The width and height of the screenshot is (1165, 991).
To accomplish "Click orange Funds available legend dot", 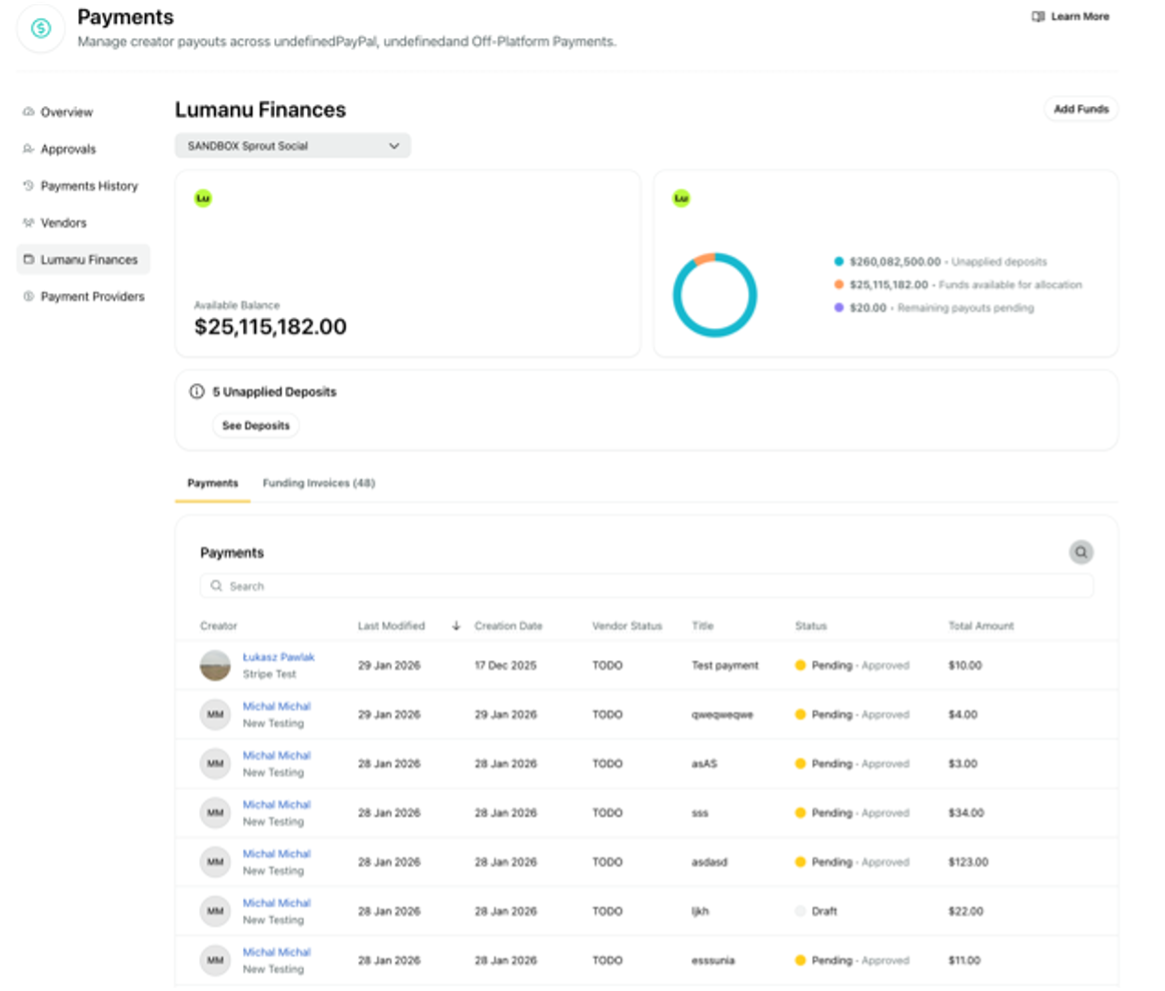I will pyautogui.click(x=839, y=285).
